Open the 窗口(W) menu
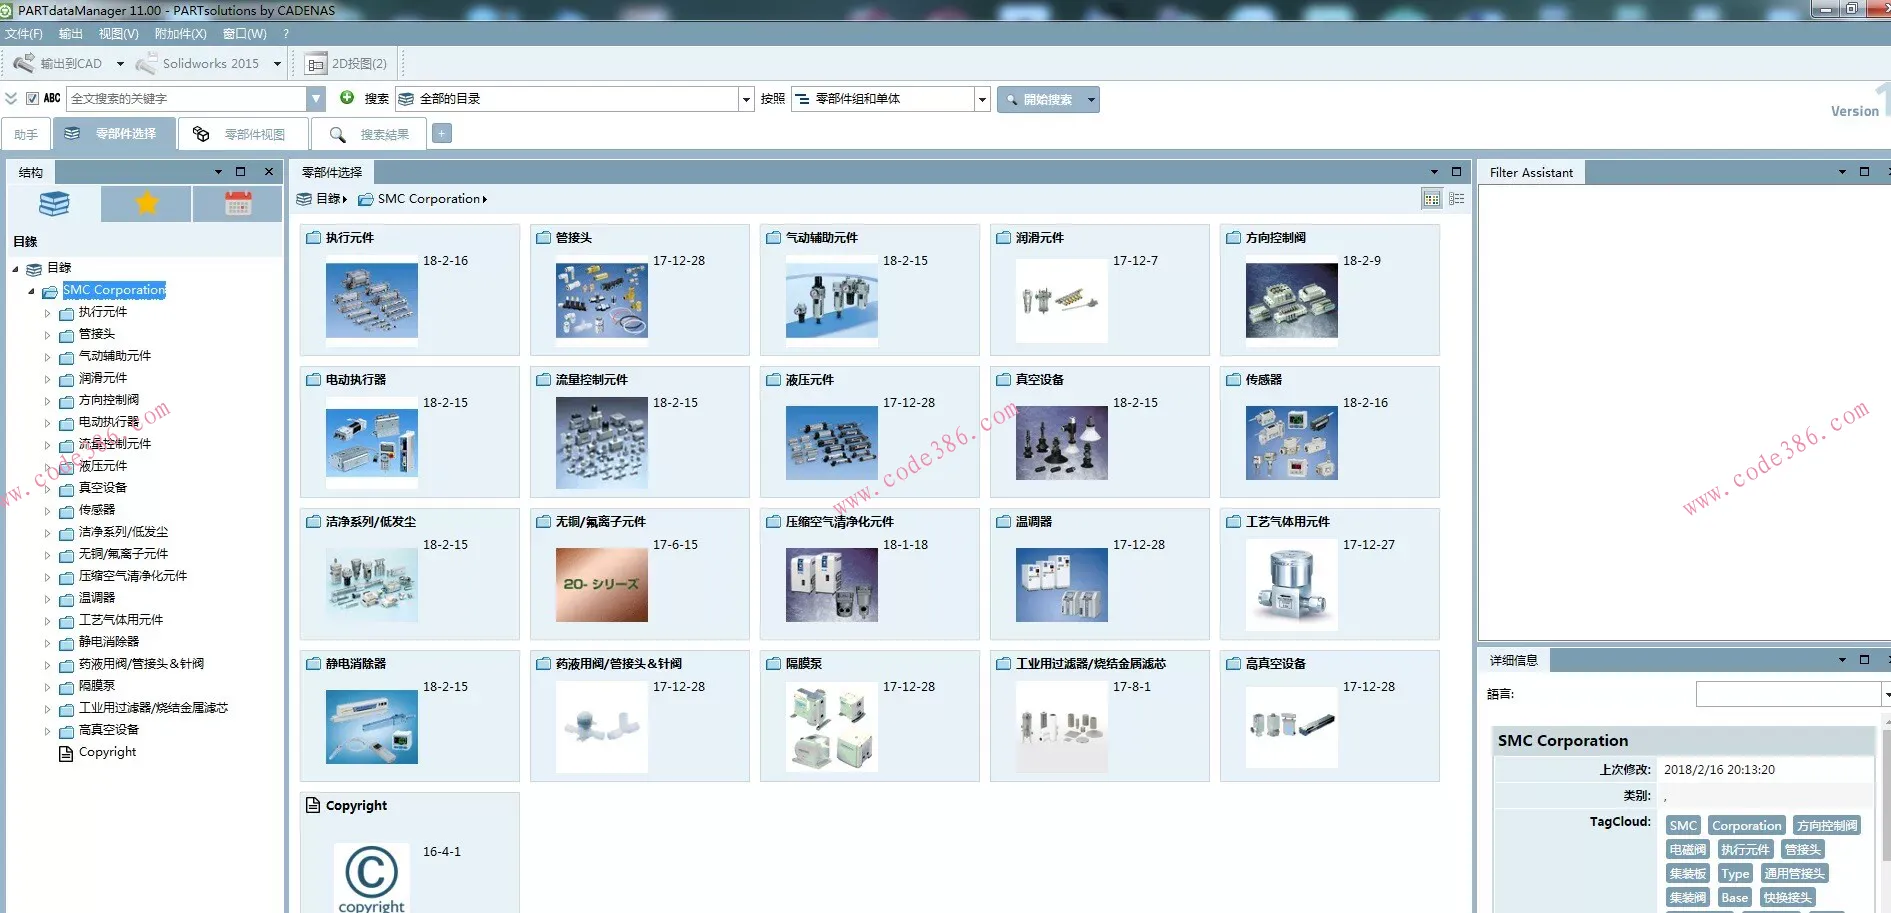The height and width of the screenshot is (913, 1891). (x=245, y=34)
